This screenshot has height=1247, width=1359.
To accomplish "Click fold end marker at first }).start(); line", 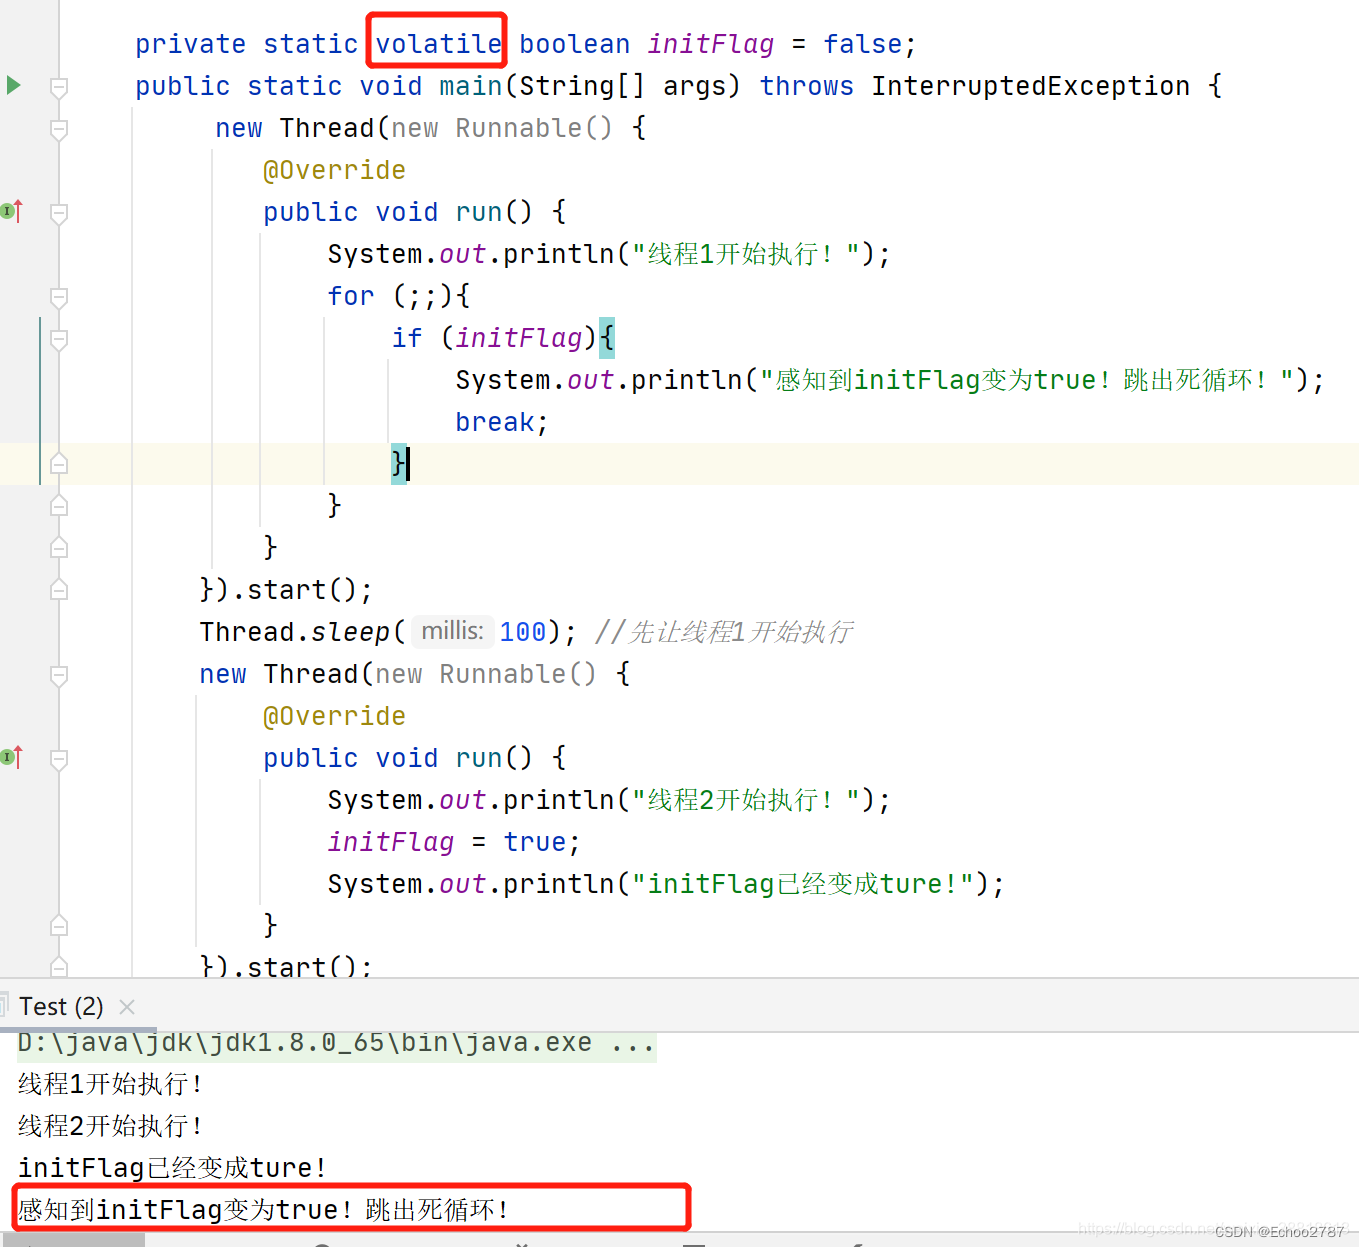I will (x=59, y=589).
